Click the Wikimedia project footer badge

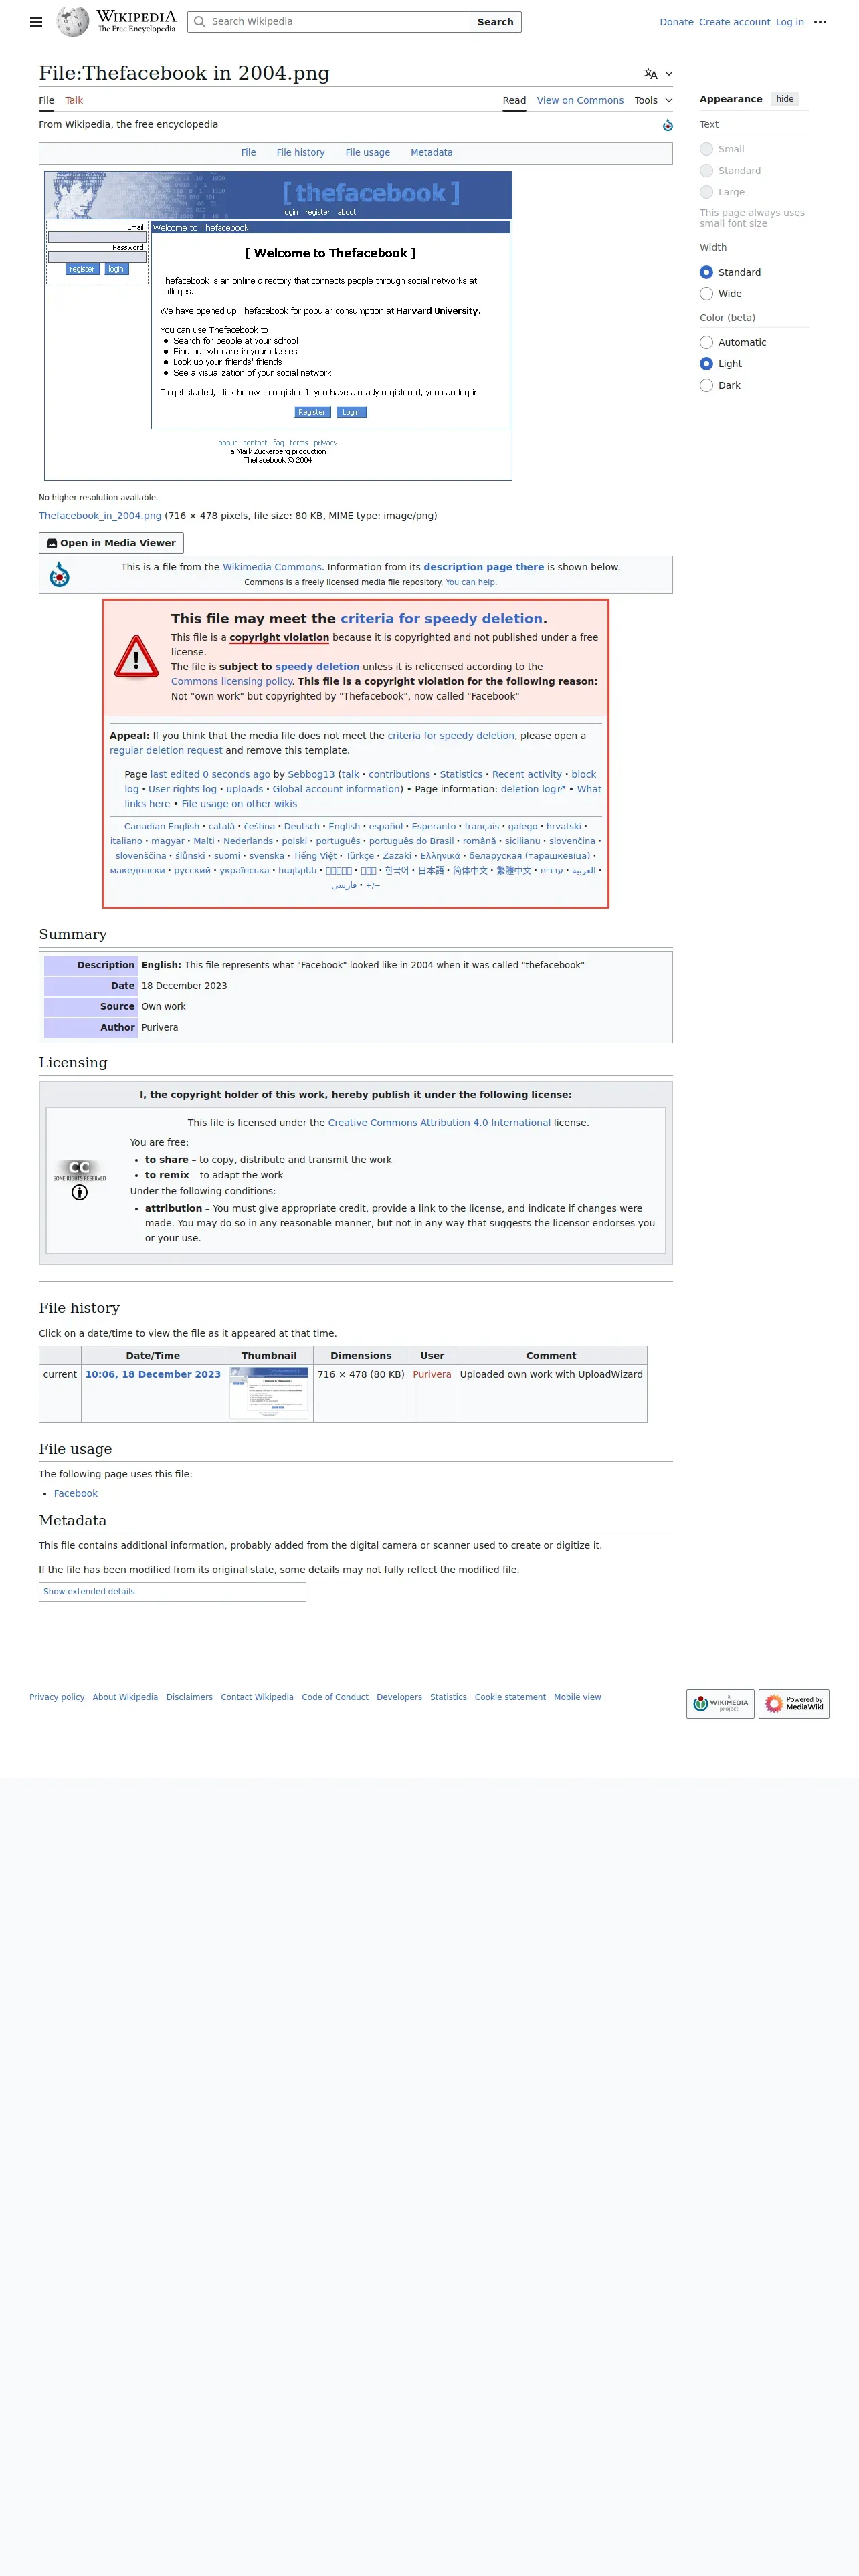720,1703
